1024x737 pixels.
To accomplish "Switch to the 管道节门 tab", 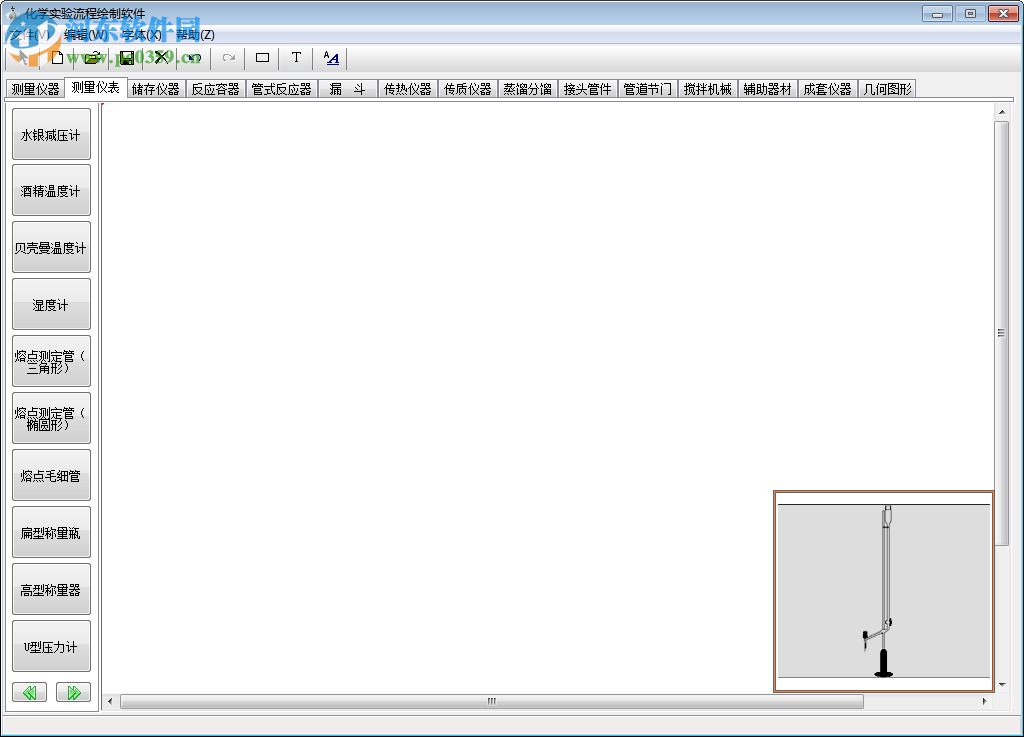I will 647,89.
